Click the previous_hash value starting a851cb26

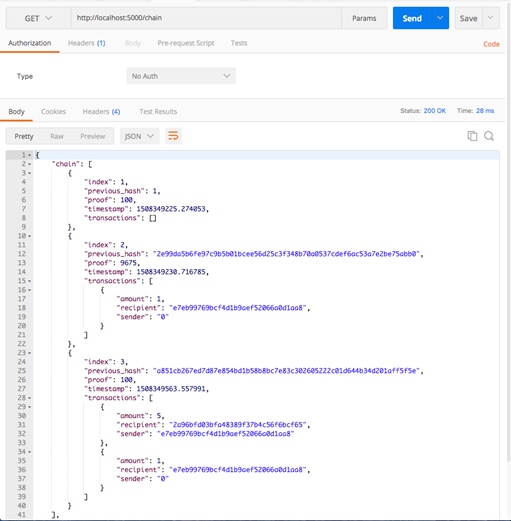pyautogui.click(x=286, y=371)
